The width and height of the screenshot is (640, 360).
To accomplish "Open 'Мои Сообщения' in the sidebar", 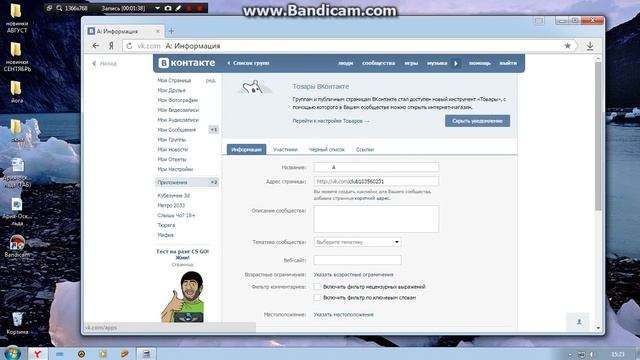I will [x=177, y=130].
